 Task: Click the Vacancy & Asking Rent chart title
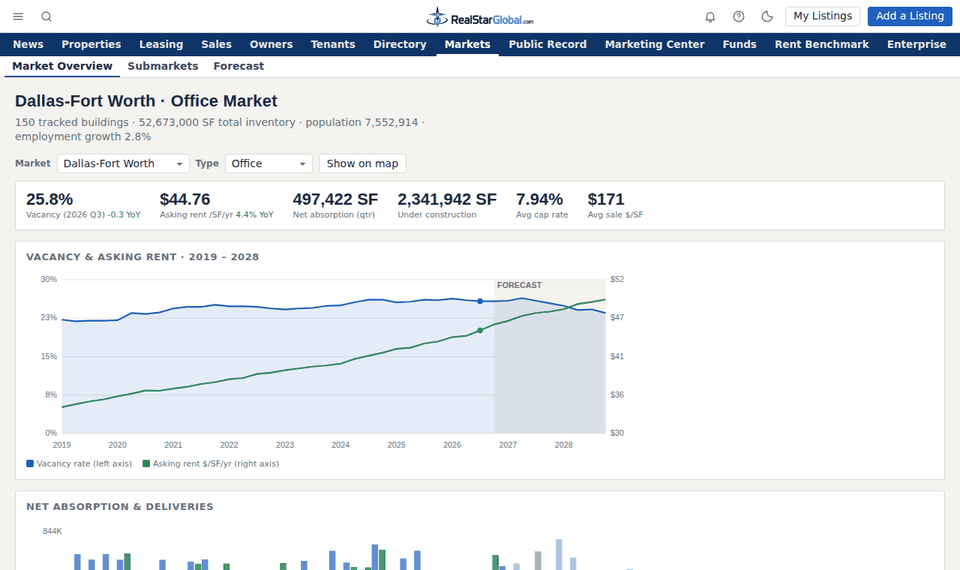tap(143, 257)
